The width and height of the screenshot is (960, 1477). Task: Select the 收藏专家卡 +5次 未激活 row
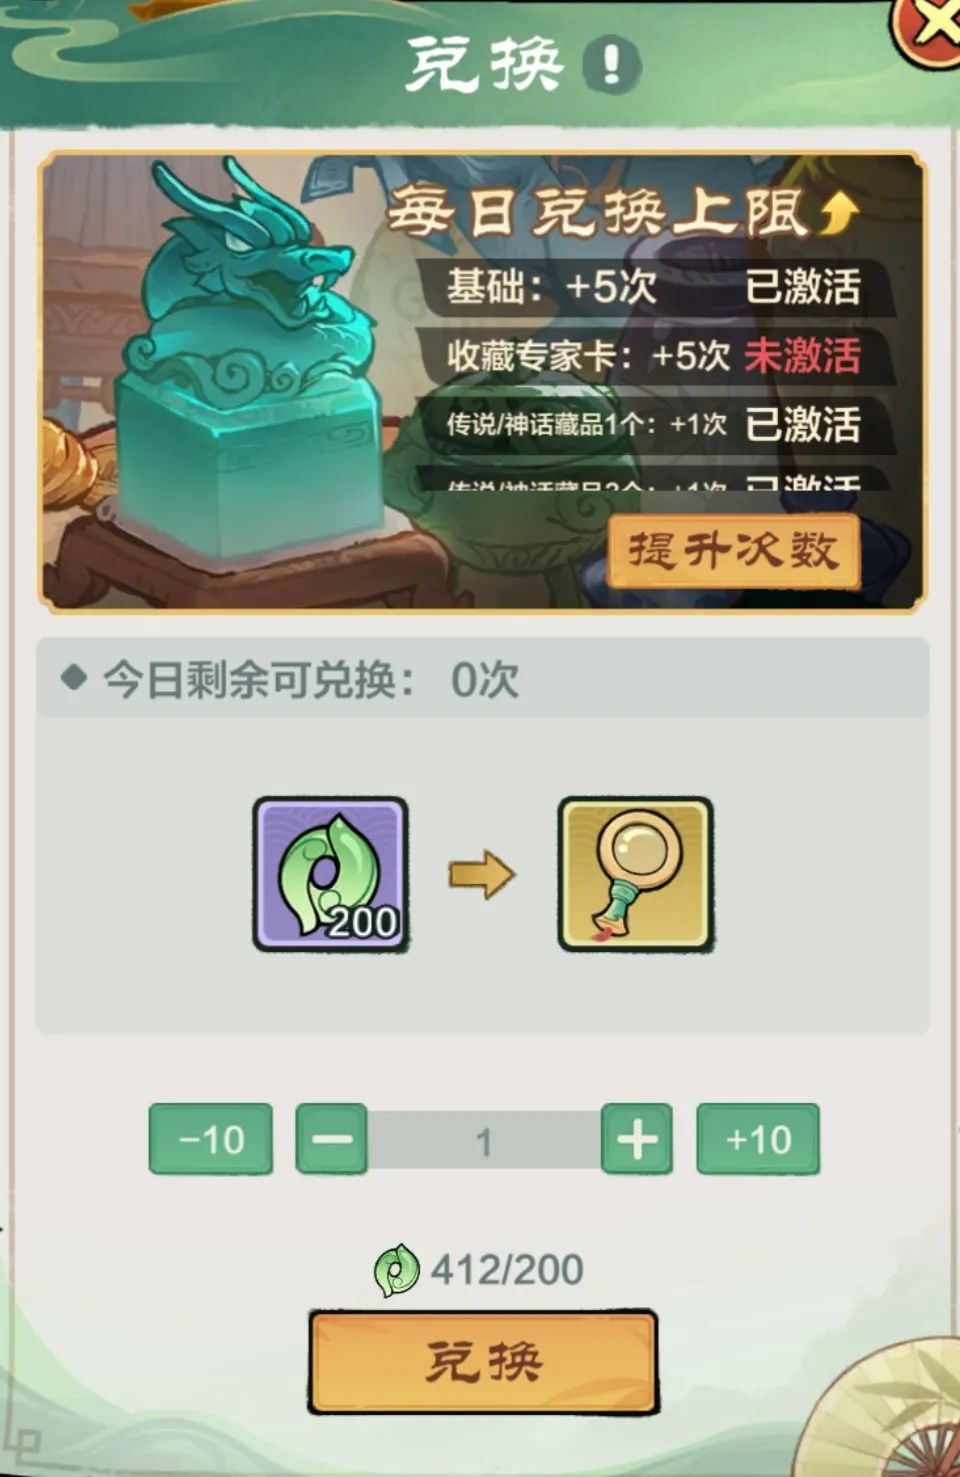click(x=654, y=356)
